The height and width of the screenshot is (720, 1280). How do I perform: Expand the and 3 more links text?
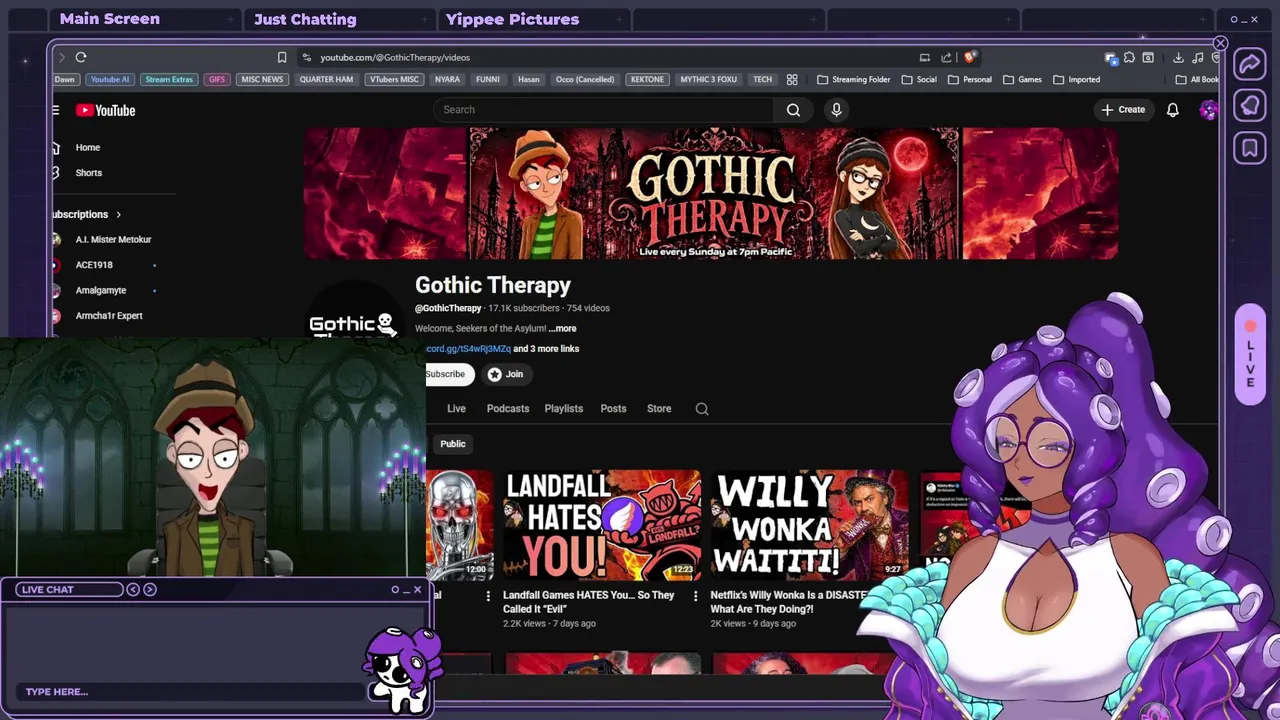pos(546,349)
